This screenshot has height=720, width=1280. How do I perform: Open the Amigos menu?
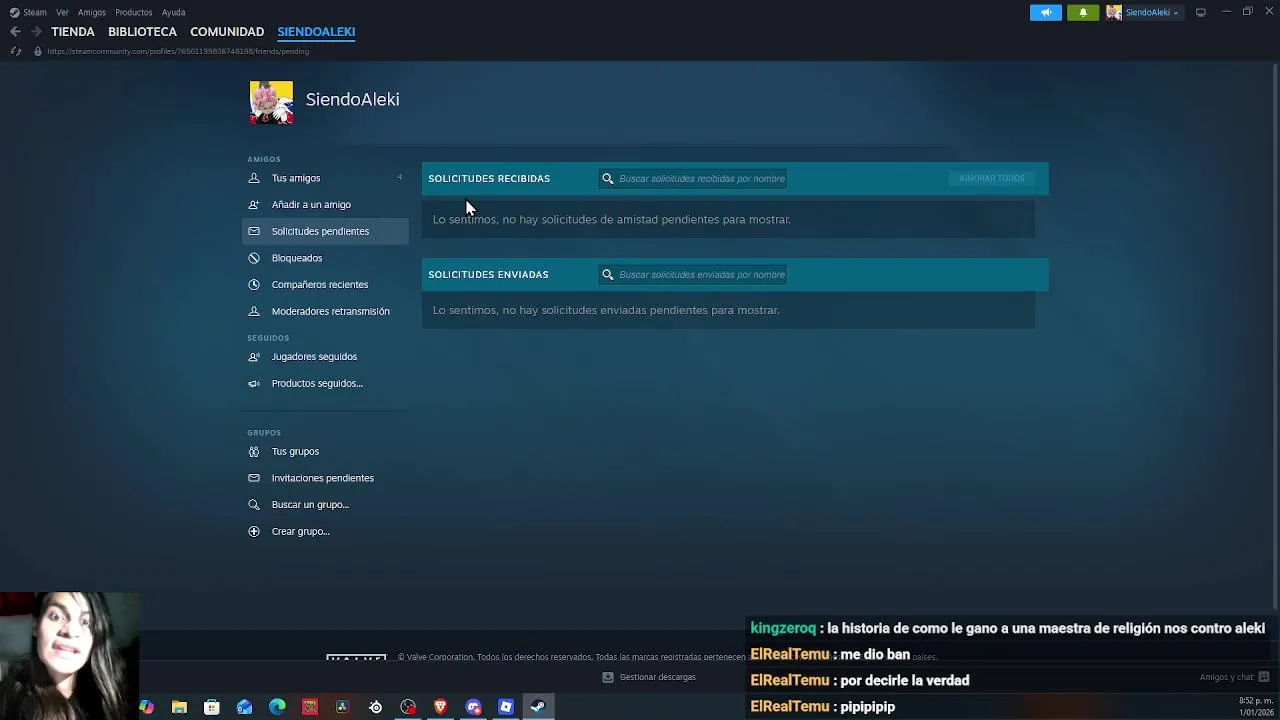coord(92,12)
